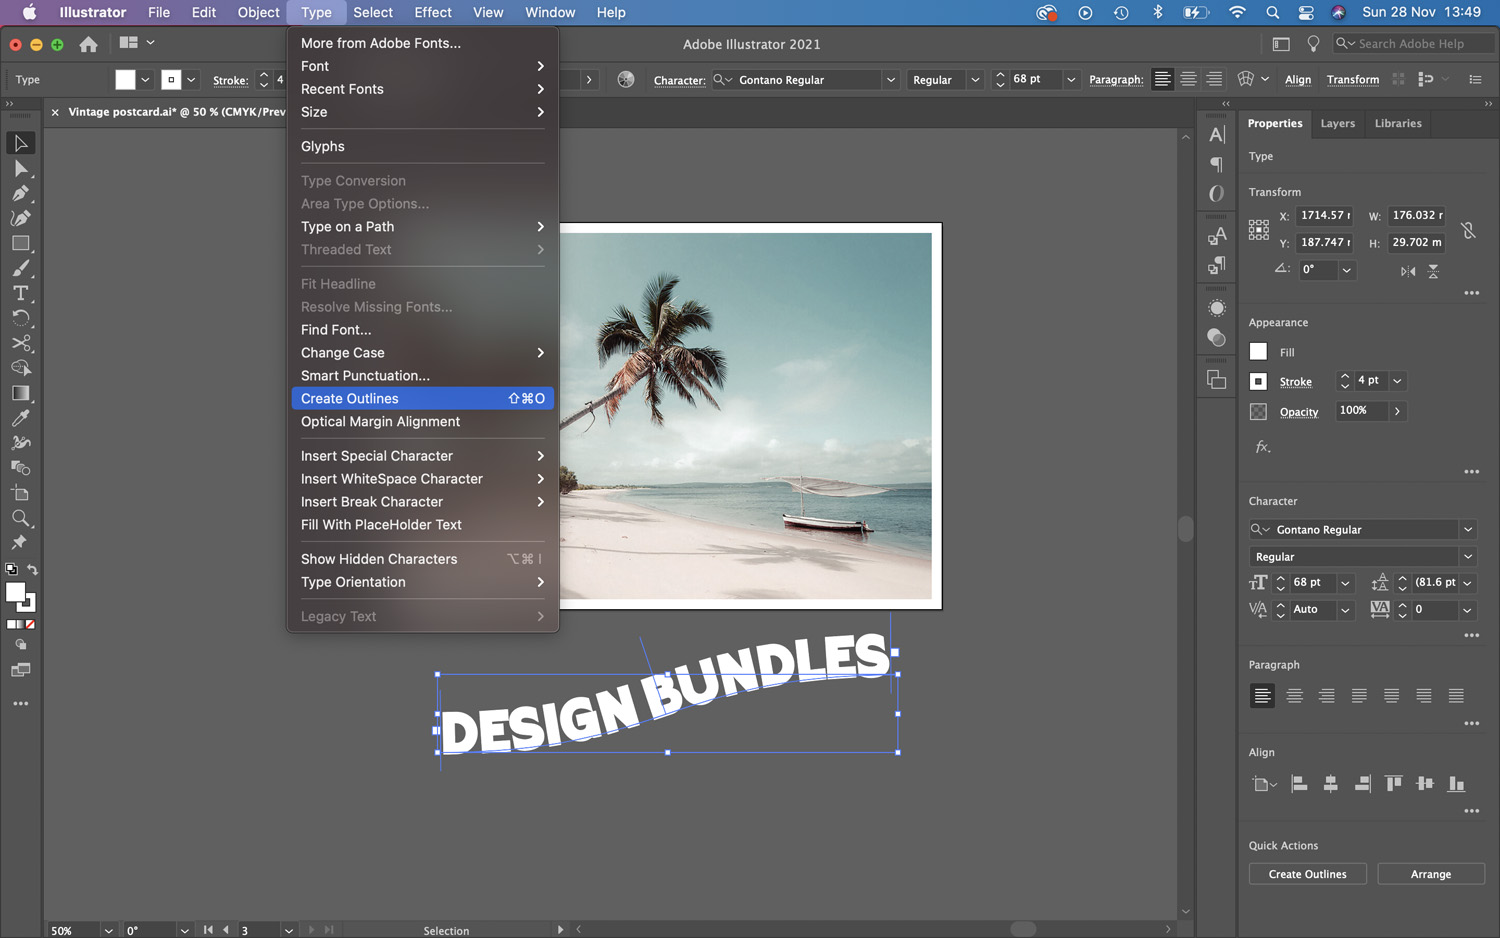Open the Recolor Artwork icon

[x=626, y=79]
